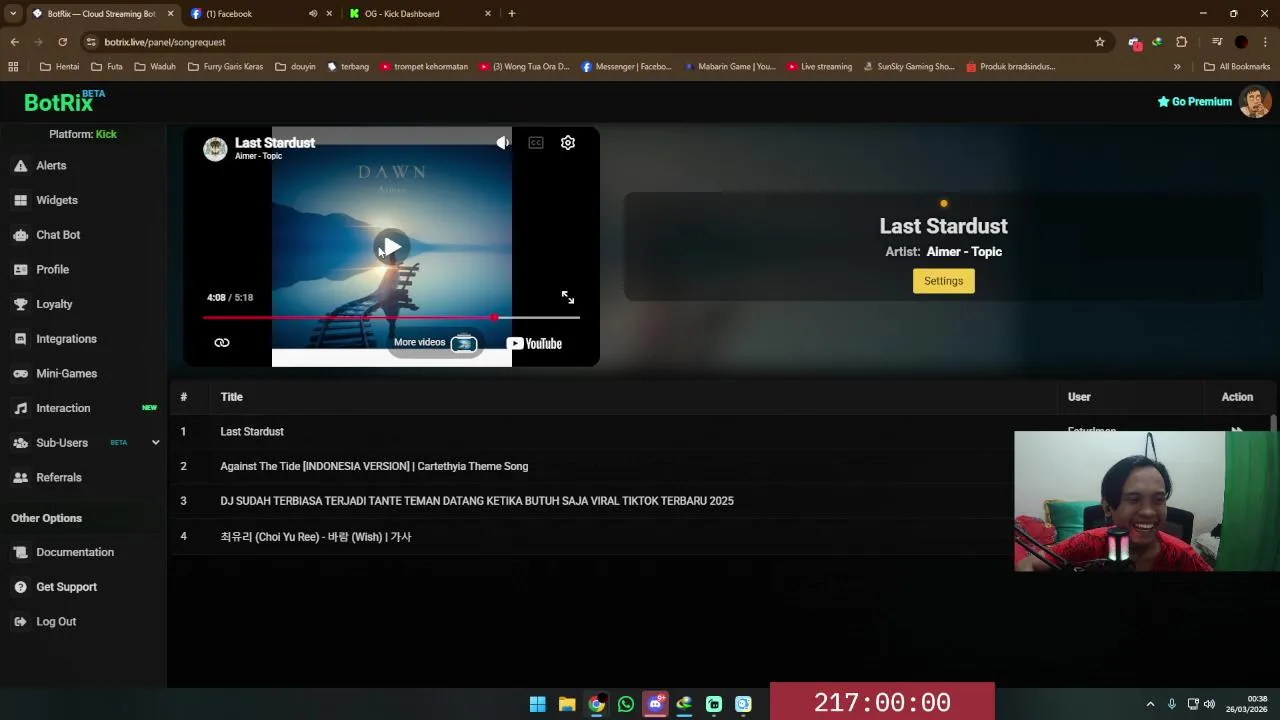
Task: Mute the Facebook tab audio icon
Action: [x=313, y=14]
